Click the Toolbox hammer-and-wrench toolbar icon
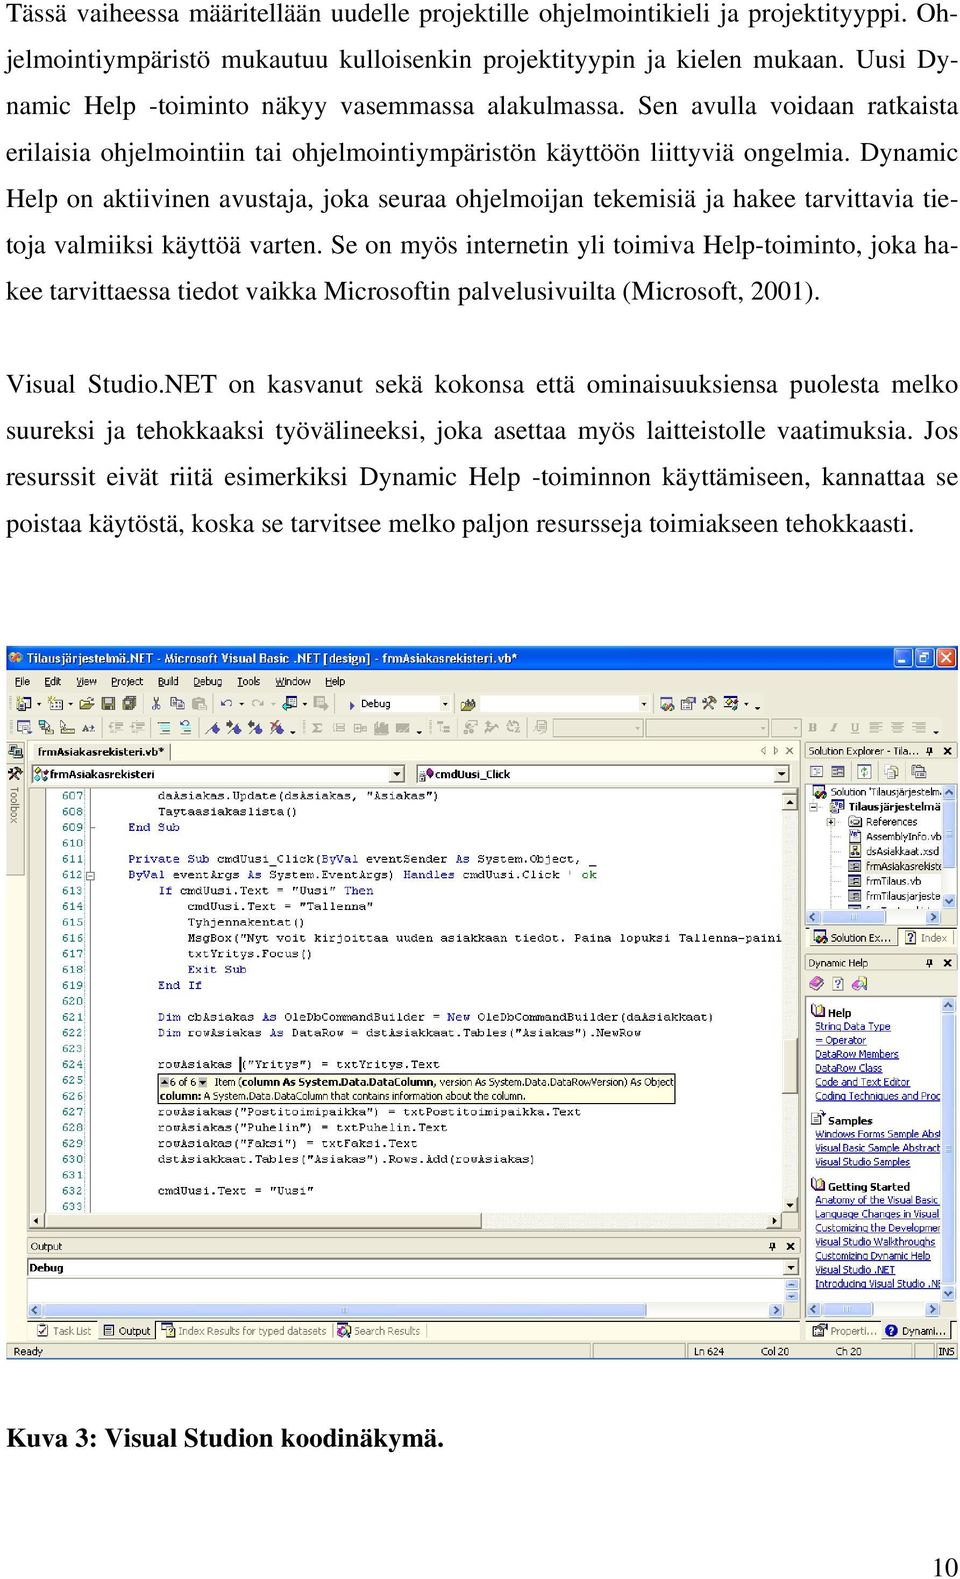 click(709, 704)
